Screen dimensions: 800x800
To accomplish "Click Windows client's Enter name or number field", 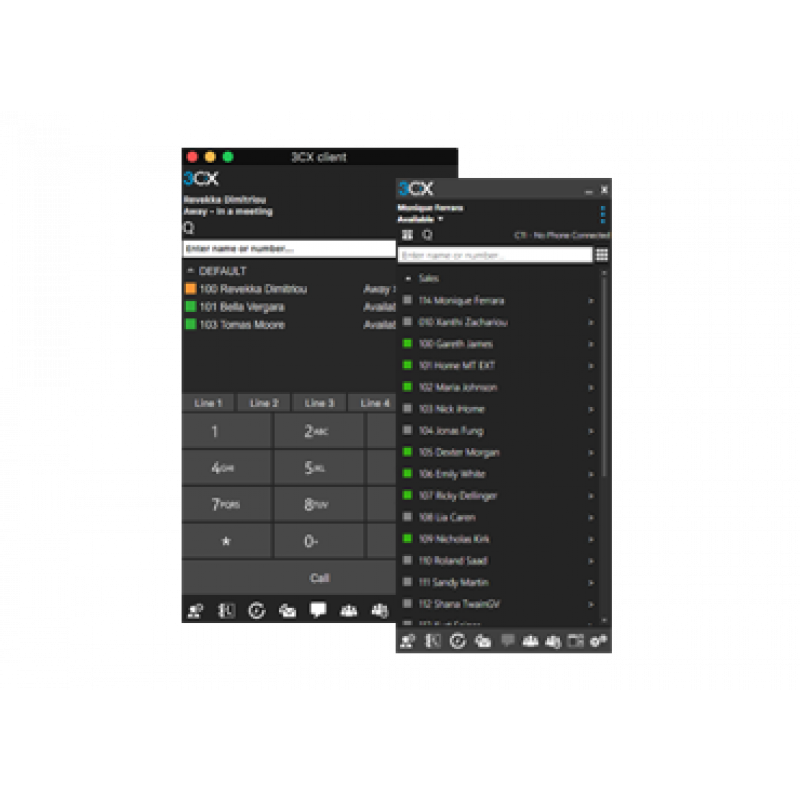I will point(495,255).
